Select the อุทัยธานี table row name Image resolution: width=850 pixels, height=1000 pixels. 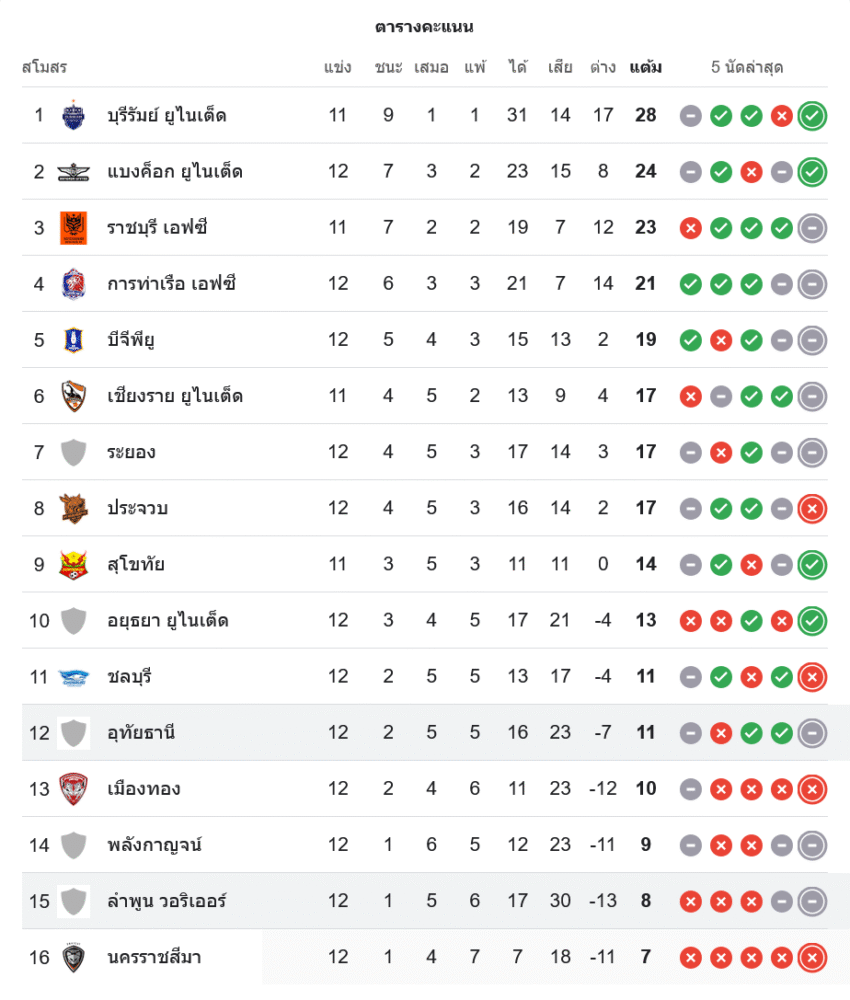(141, 733)
